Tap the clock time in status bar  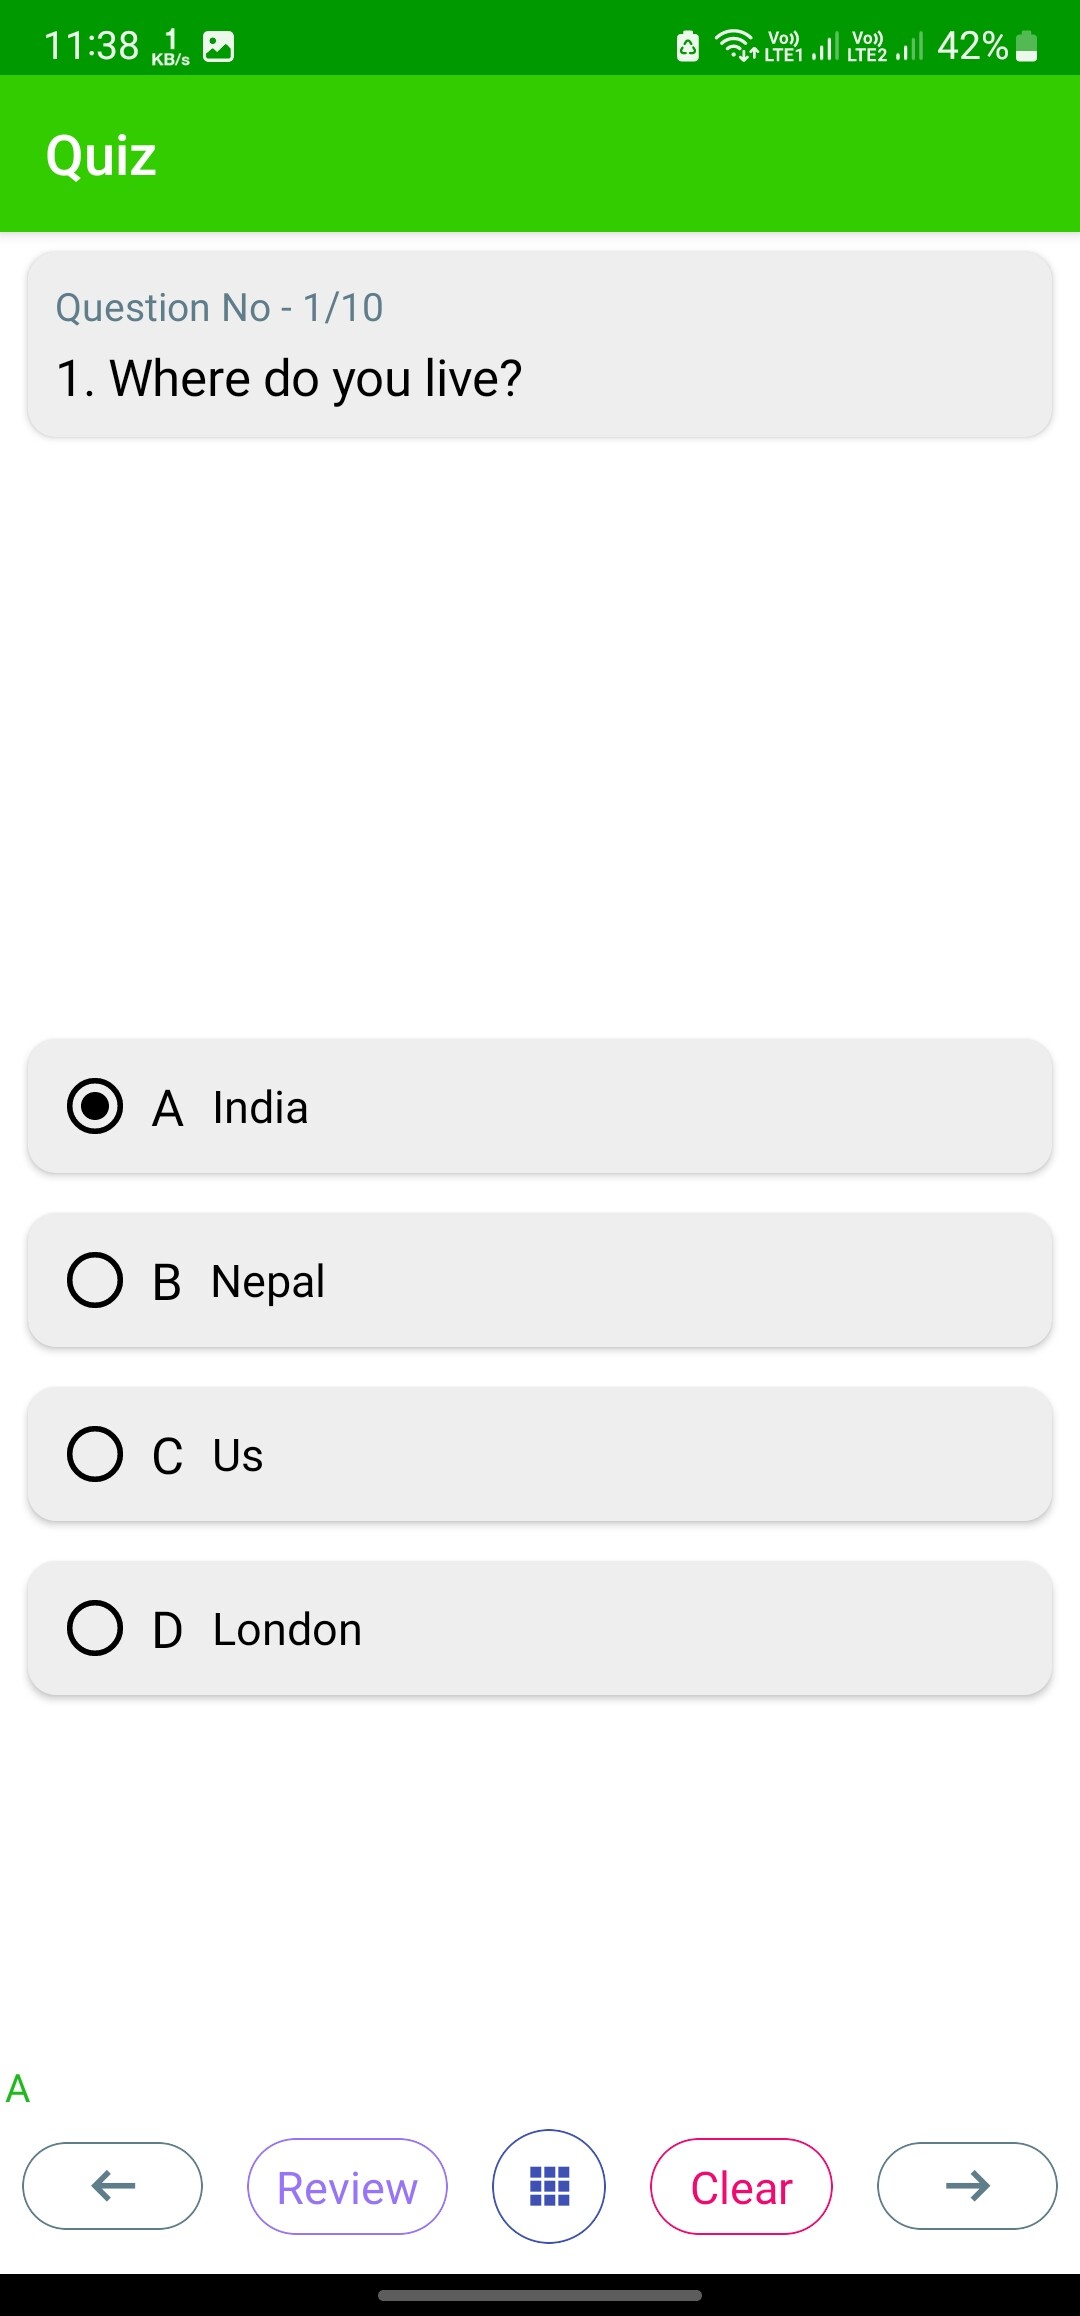pyautogui.click(x=92, y=46)
